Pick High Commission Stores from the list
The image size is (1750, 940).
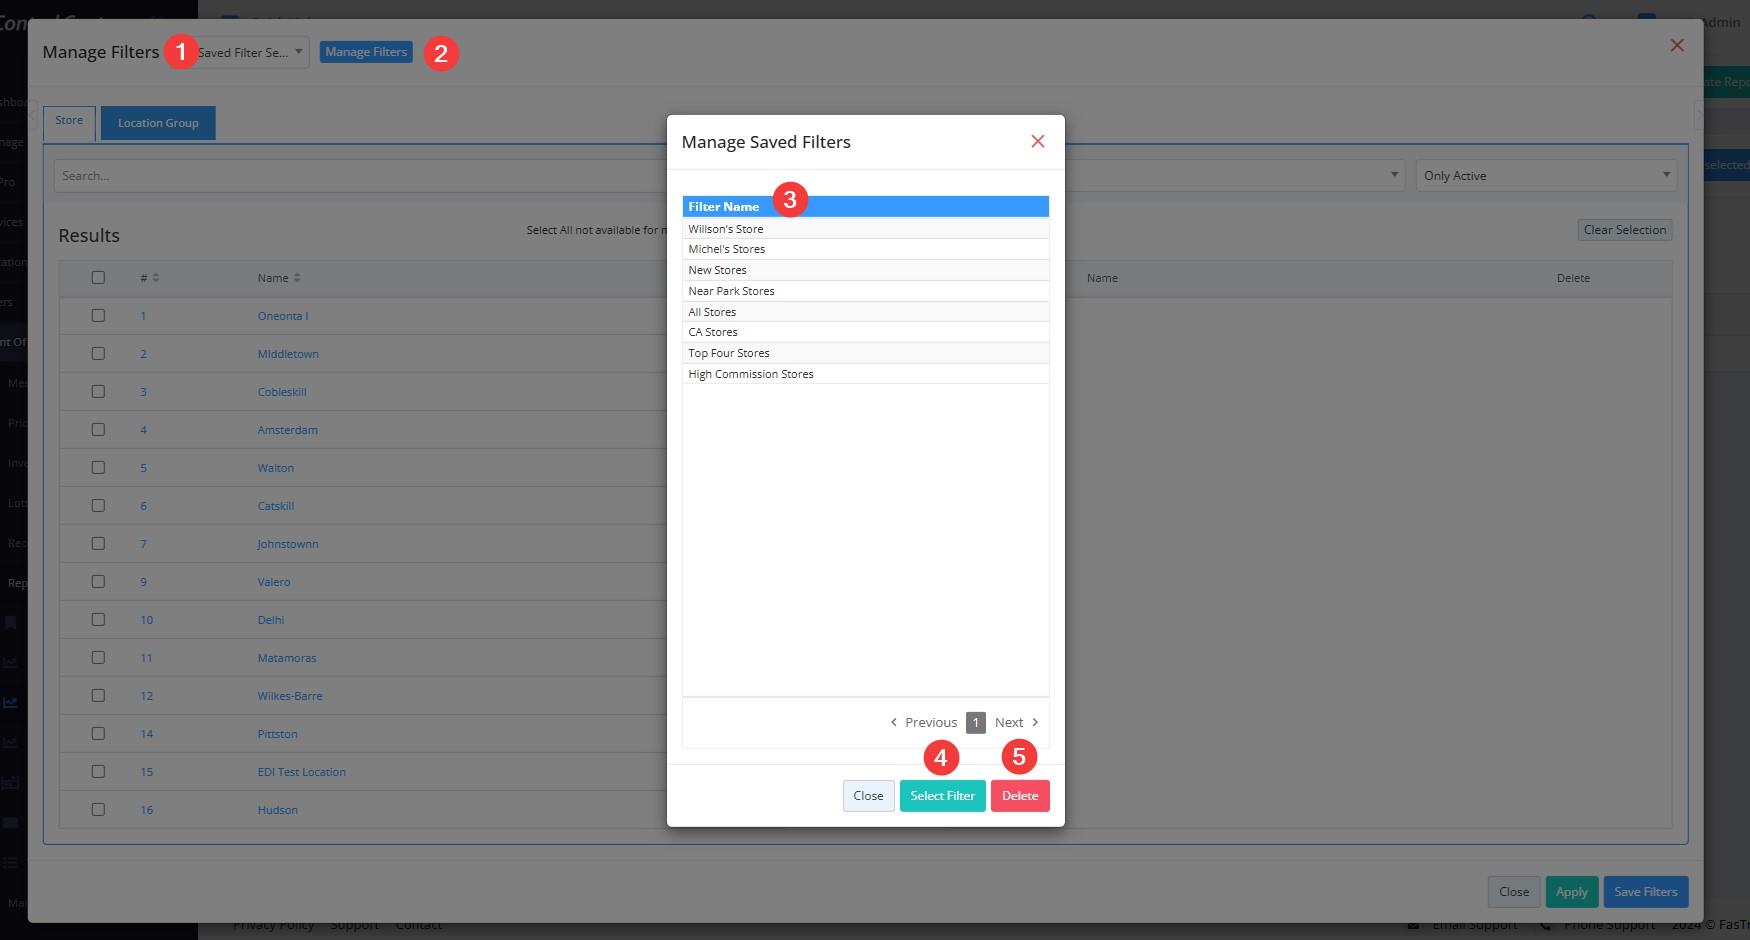pyautogui.click(x=751, y=374)
